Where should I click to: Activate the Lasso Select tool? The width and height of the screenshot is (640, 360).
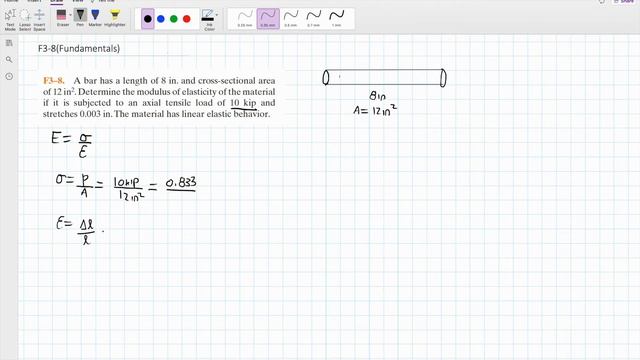(25, 20)
